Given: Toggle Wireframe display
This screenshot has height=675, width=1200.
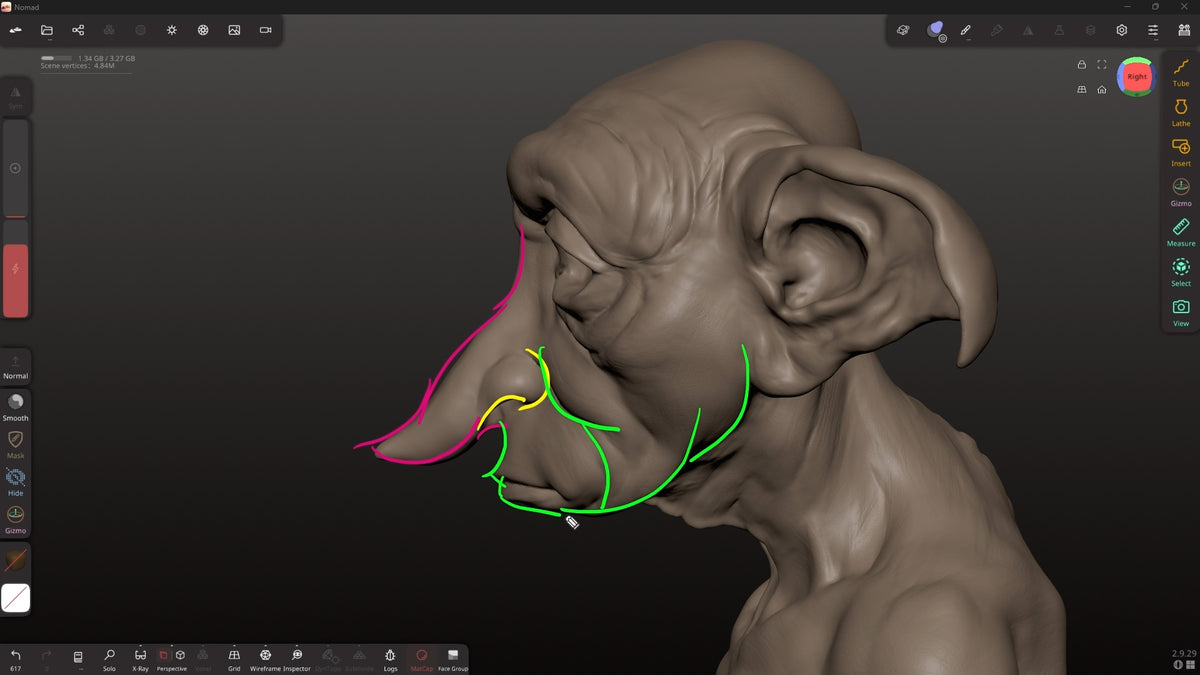Looking at the screenshot, I should [265, 658].
